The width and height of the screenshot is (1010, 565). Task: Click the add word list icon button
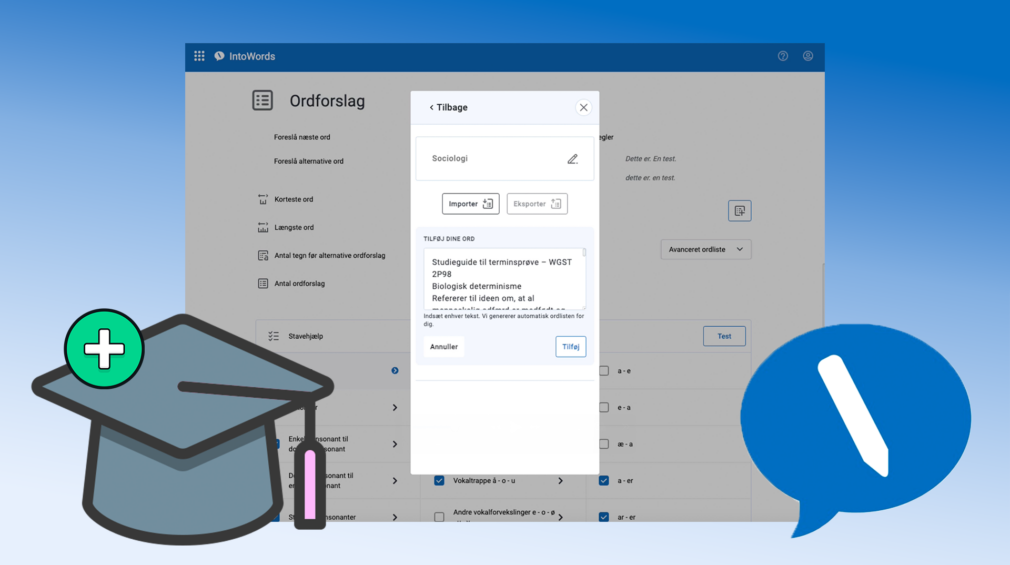click(739, 211)
